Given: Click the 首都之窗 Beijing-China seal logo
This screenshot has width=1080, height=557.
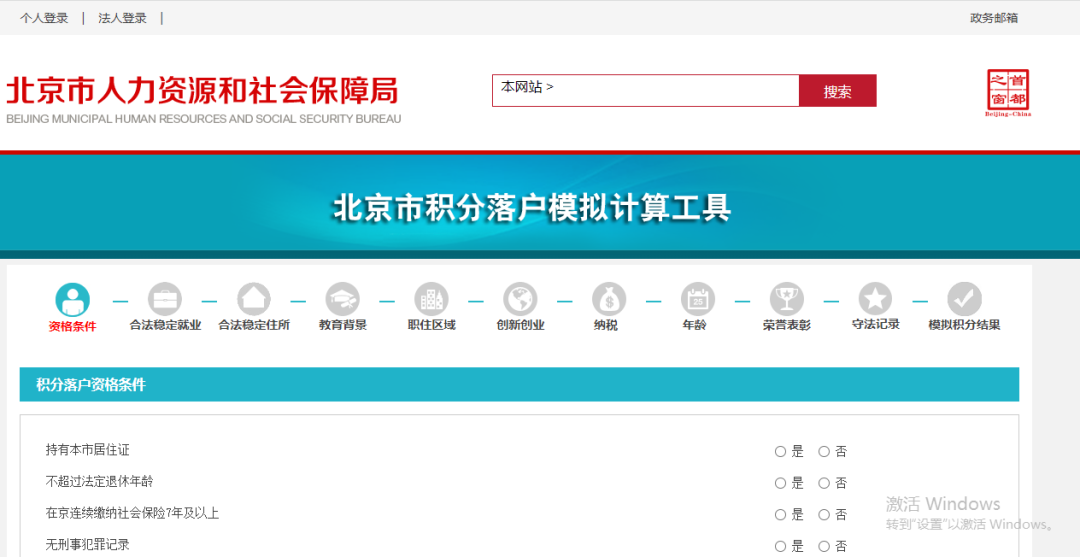Looking at the screenshot, I should tap(1008, 93).
